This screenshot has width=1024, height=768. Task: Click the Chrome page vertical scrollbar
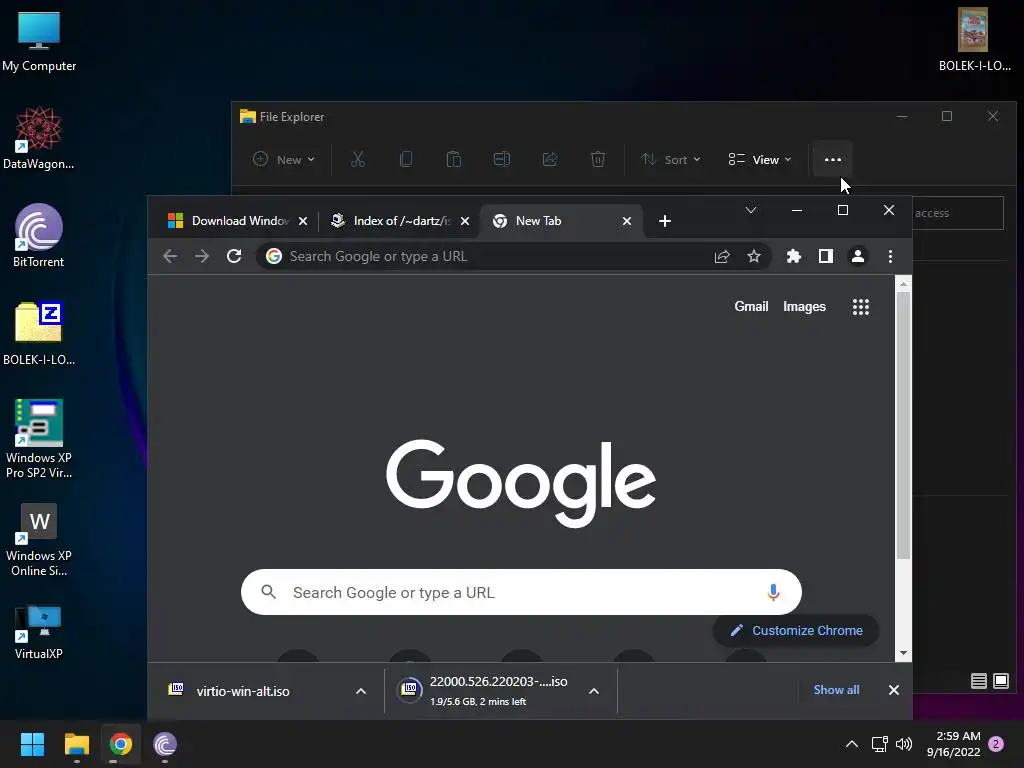pos(903,424)
